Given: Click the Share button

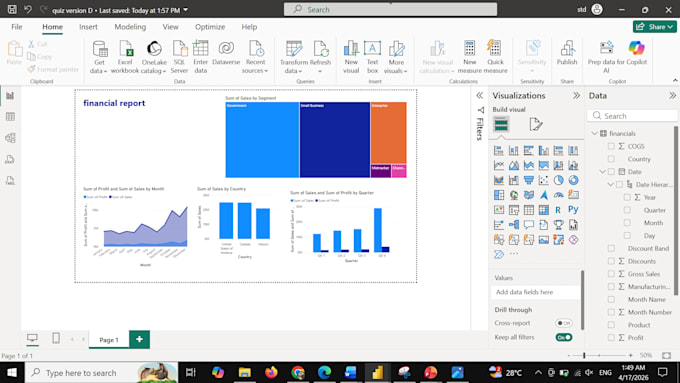Looking at the screenshot, I should (654, 27).
